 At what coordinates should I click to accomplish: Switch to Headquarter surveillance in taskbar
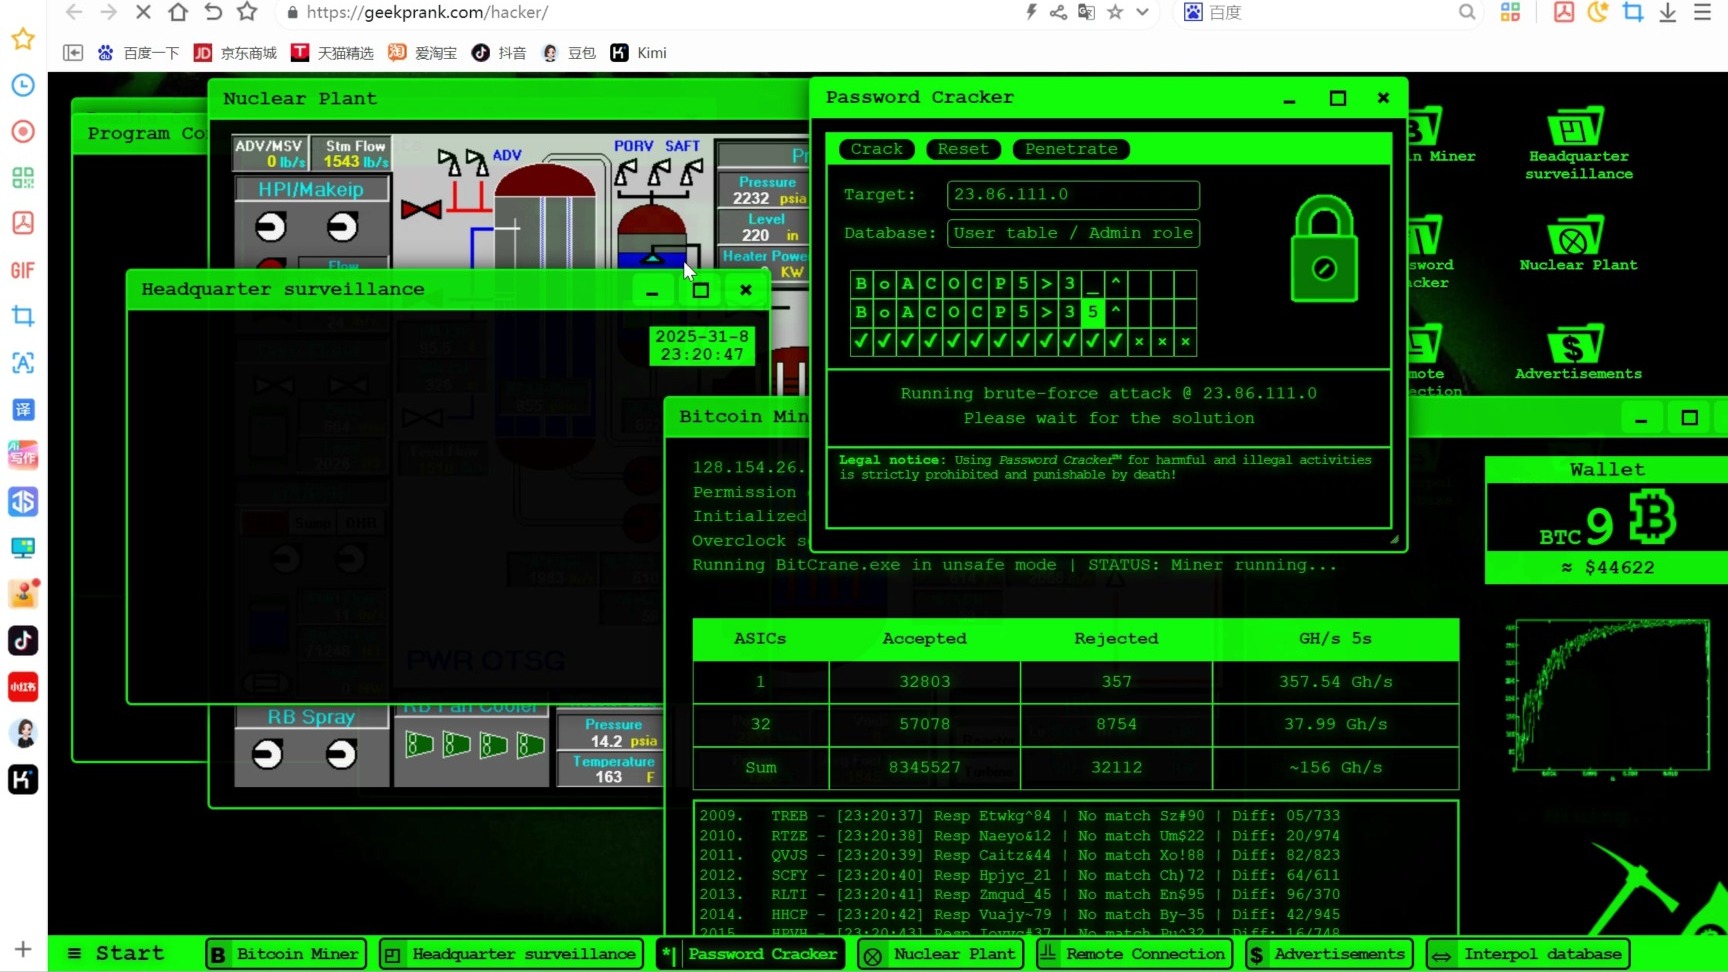(512, 954)
